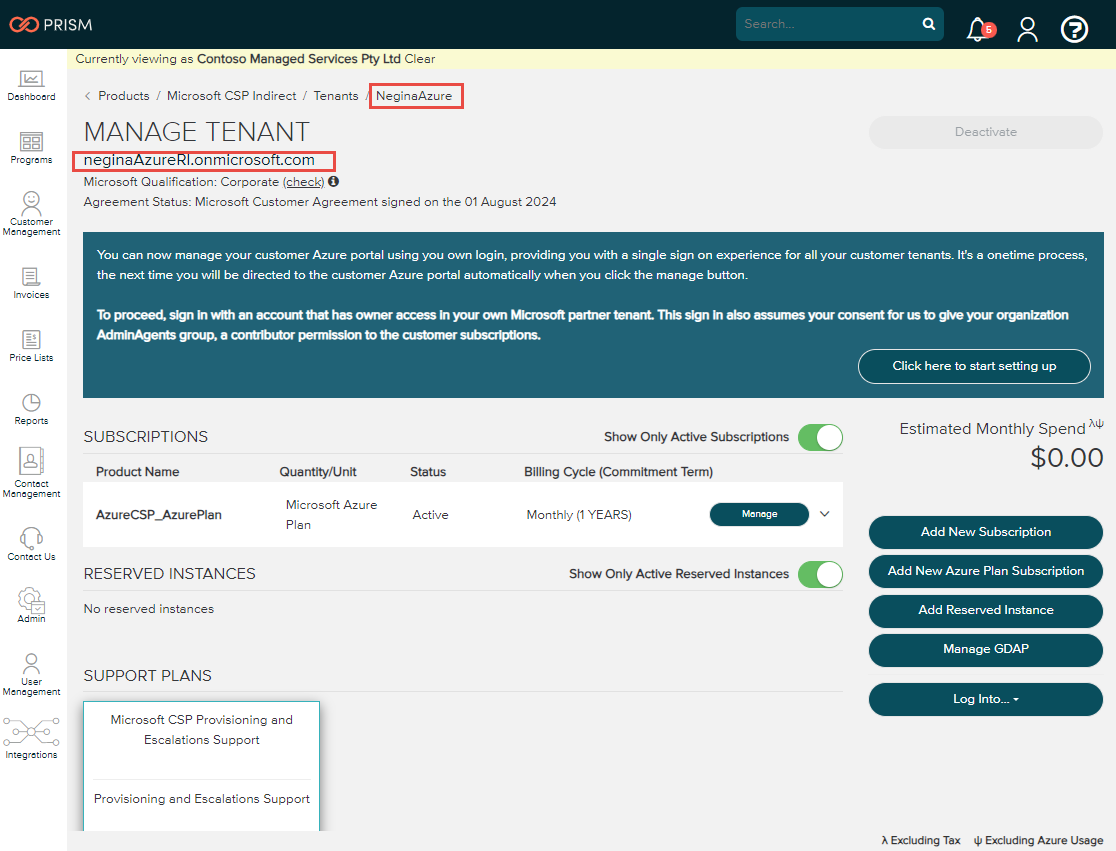The image size is (1116, 851).
Task: Open the user profile icon
Action: pyautogui.click(x=1027, y=29)
